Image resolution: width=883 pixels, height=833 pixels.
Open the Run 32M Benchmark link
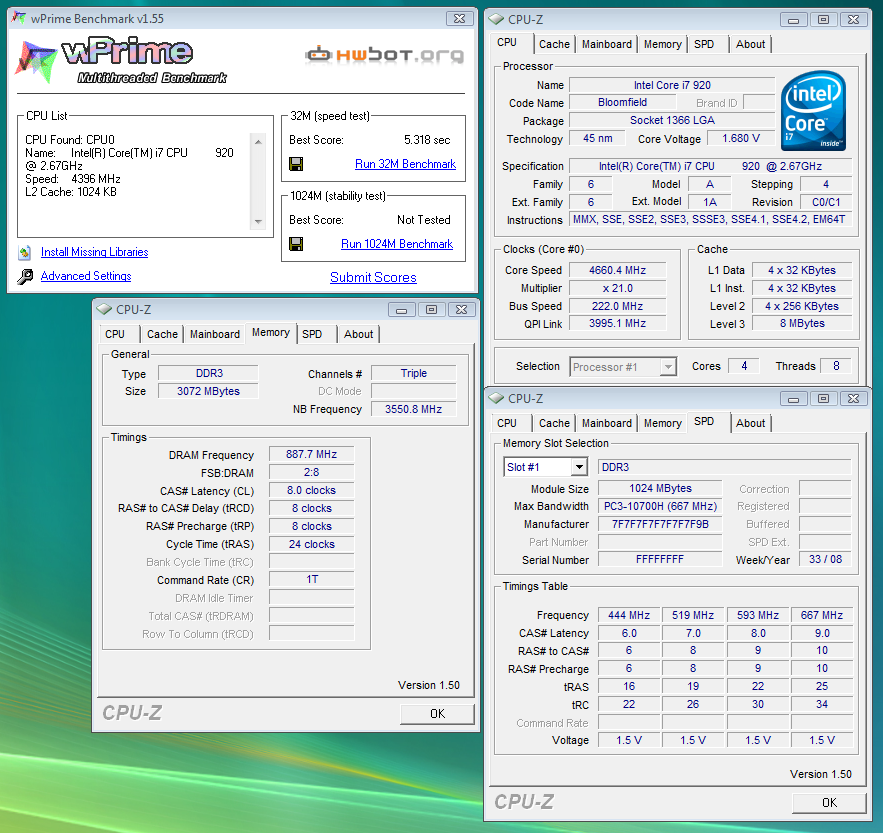(x=405, y=164)
